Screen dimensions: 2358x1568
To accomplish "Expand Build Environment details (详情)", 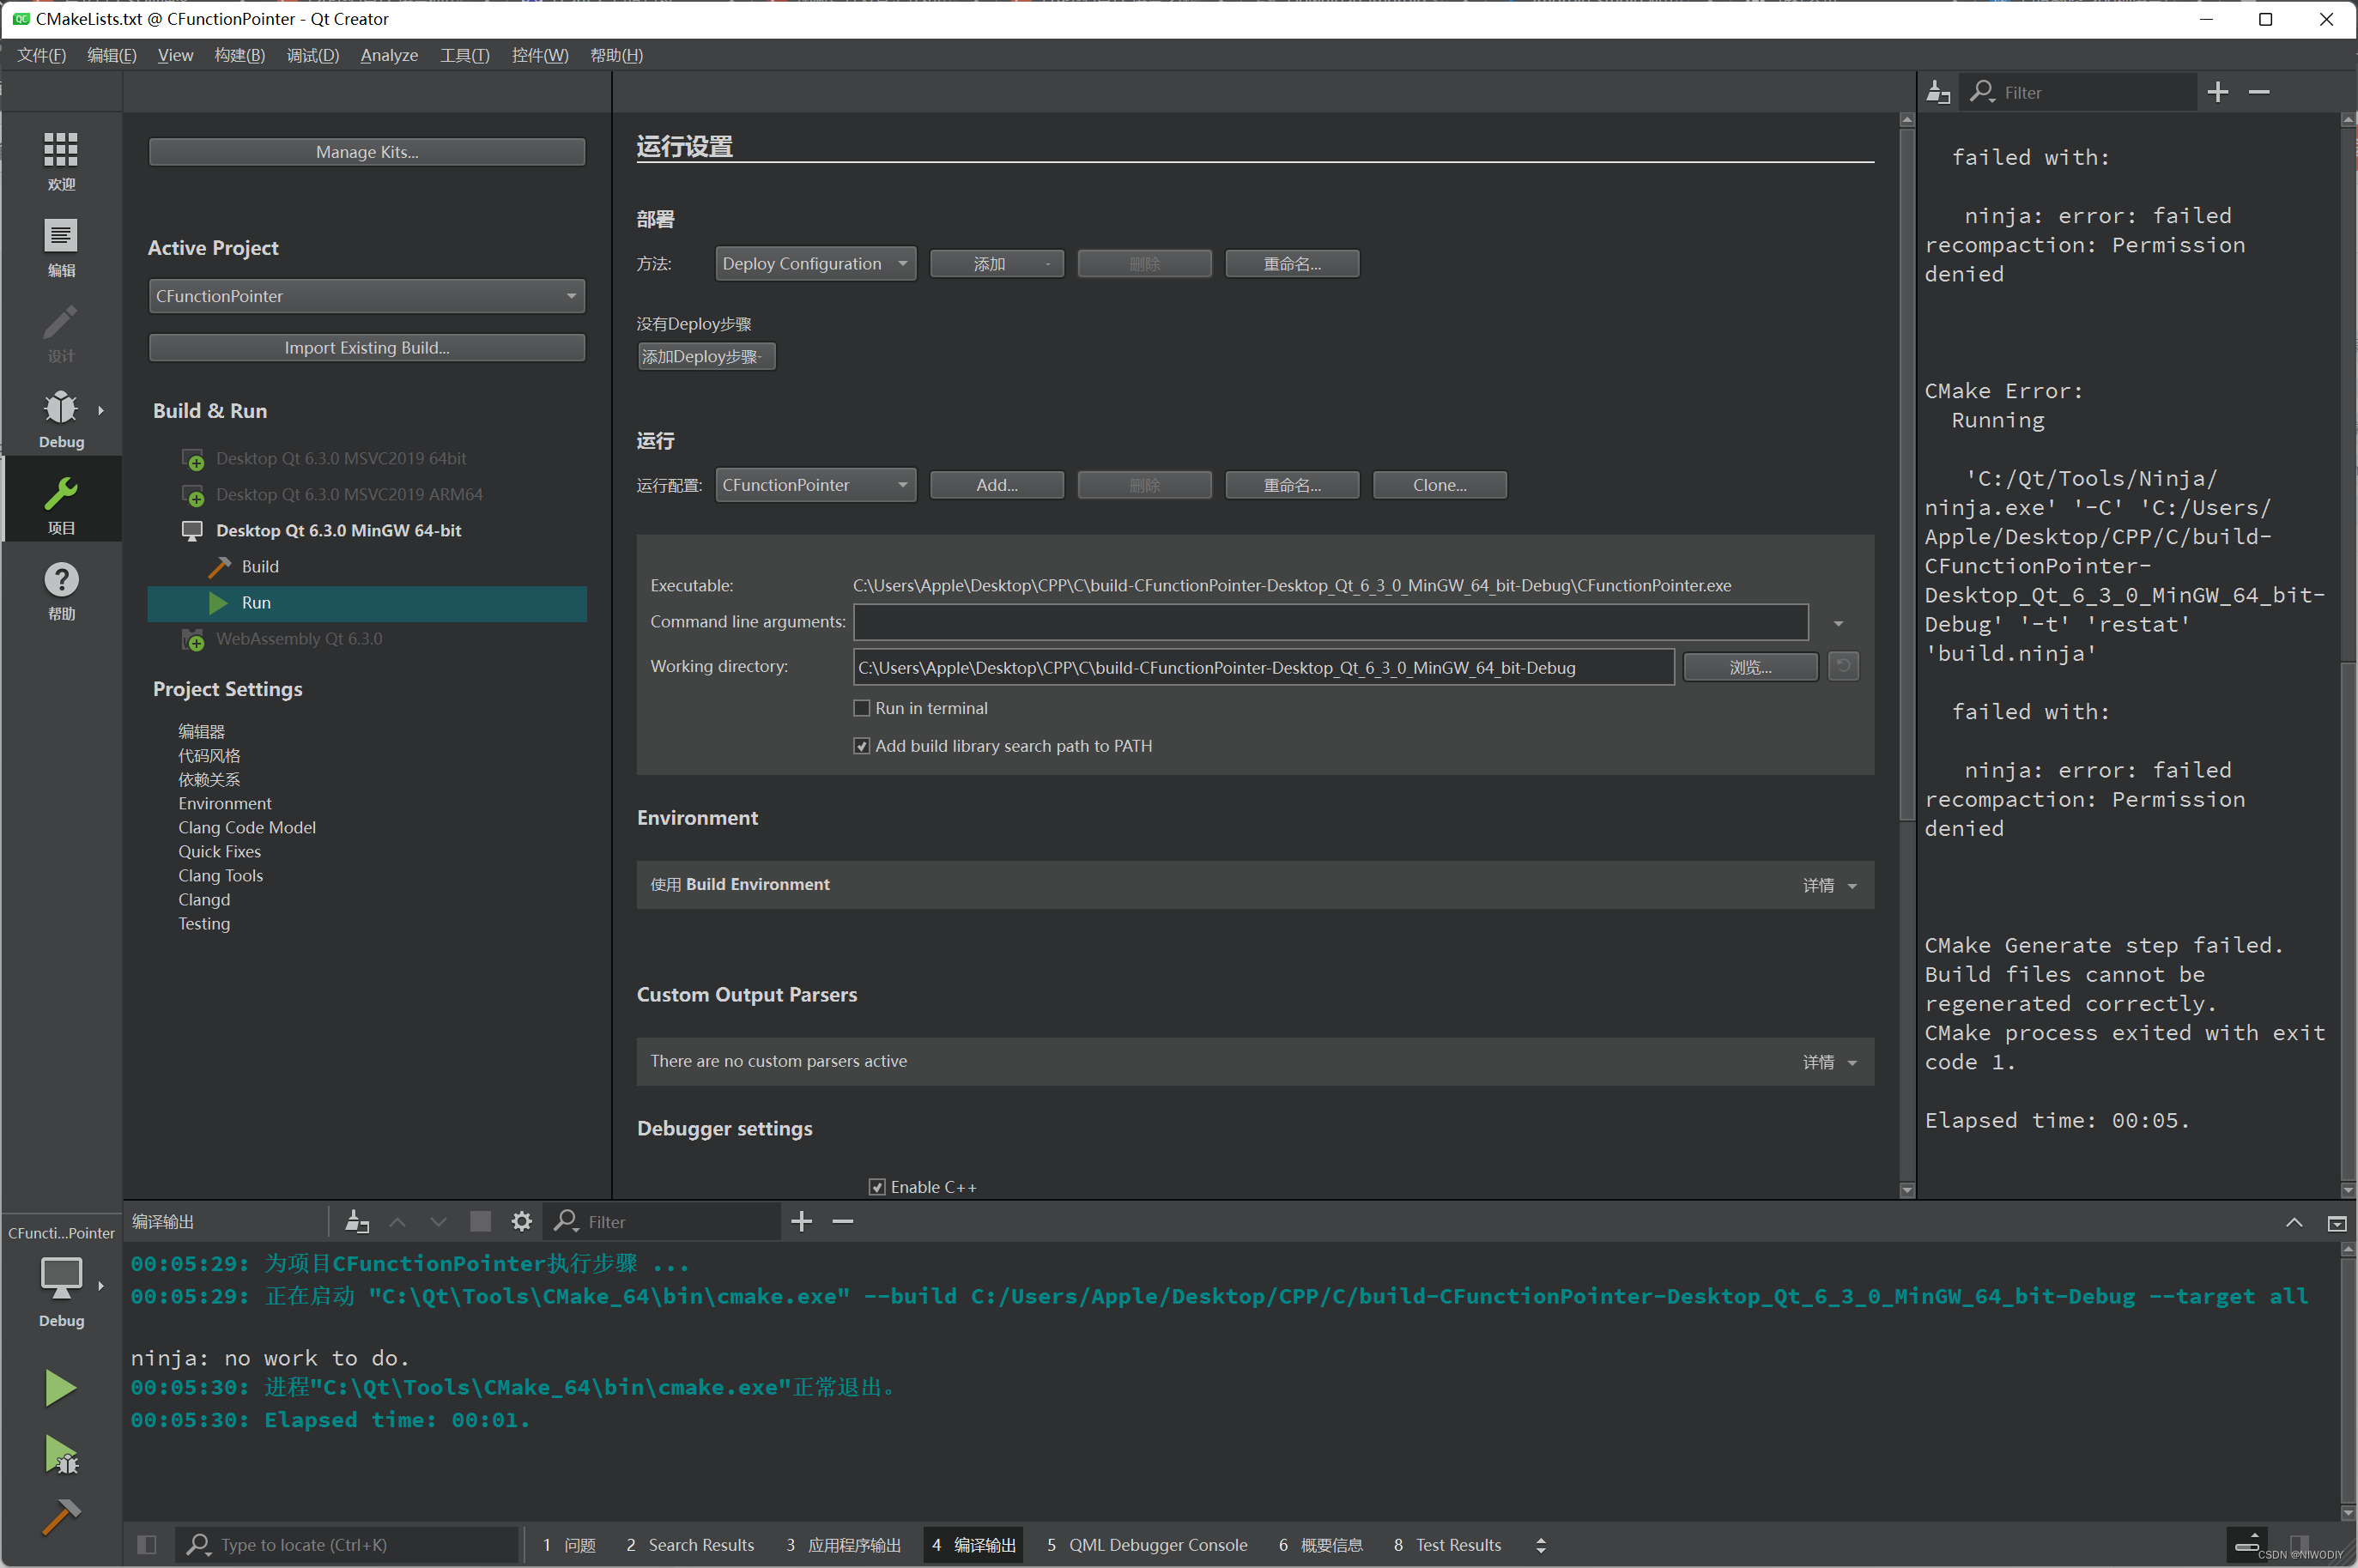I will click(x=1829, y=885).
